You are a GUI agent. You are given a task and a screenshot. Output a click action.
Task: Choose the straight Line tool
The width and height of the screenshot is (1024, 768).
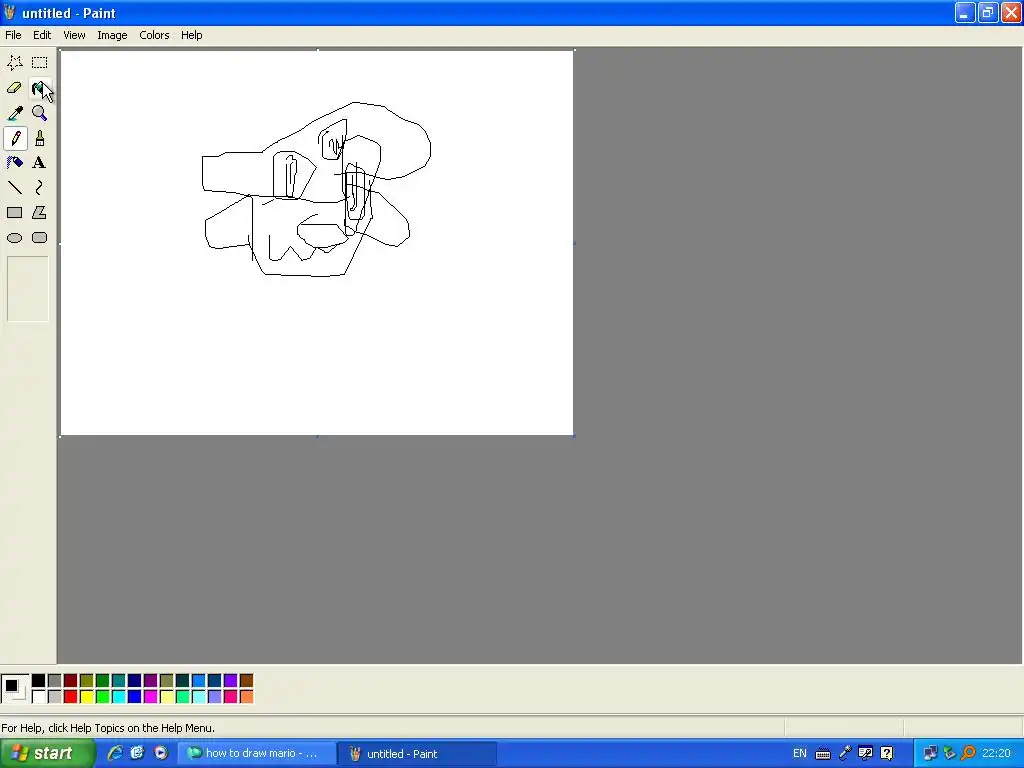pos(14,188)
